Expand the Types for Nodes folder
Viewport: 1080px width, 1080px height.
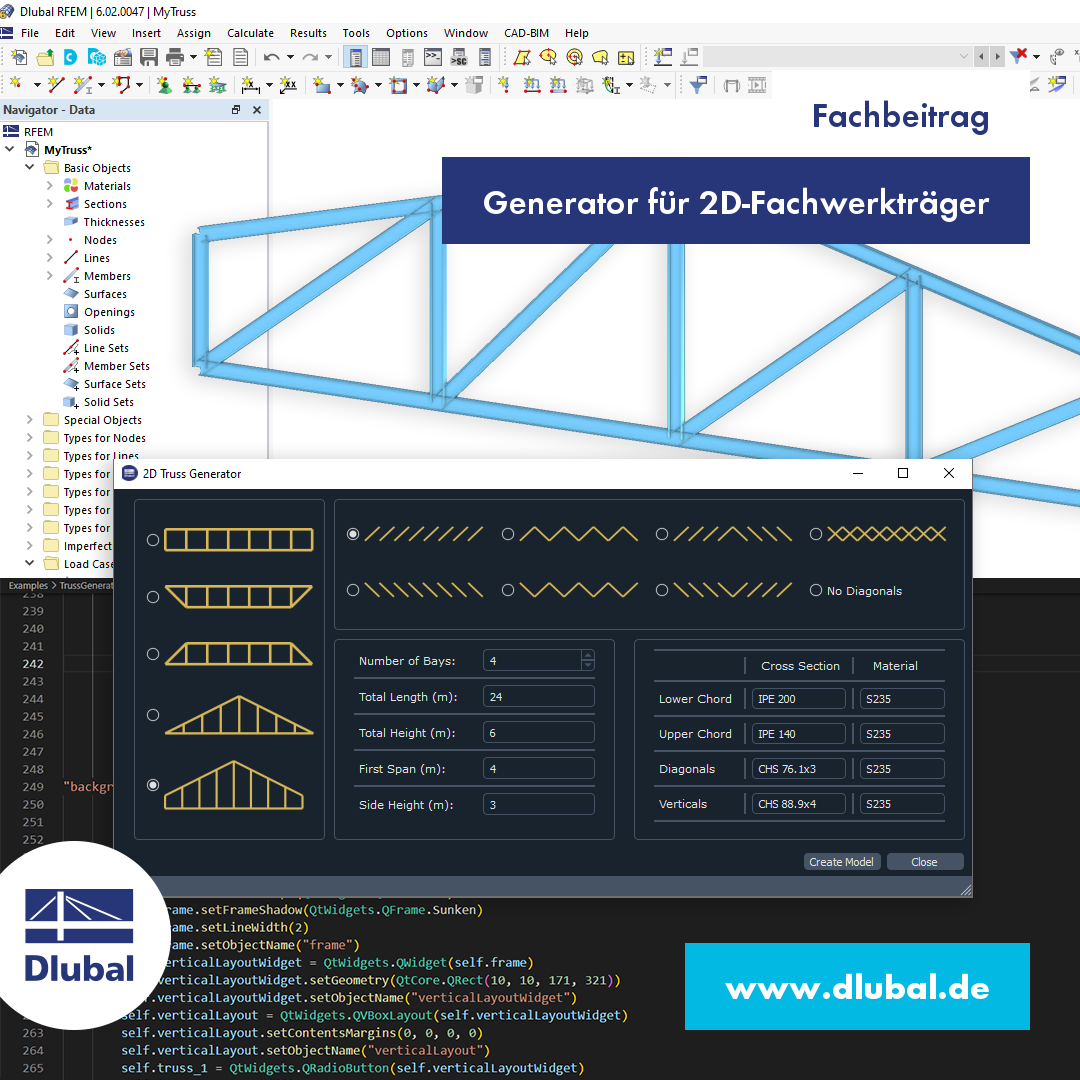(x=30, y=437)
